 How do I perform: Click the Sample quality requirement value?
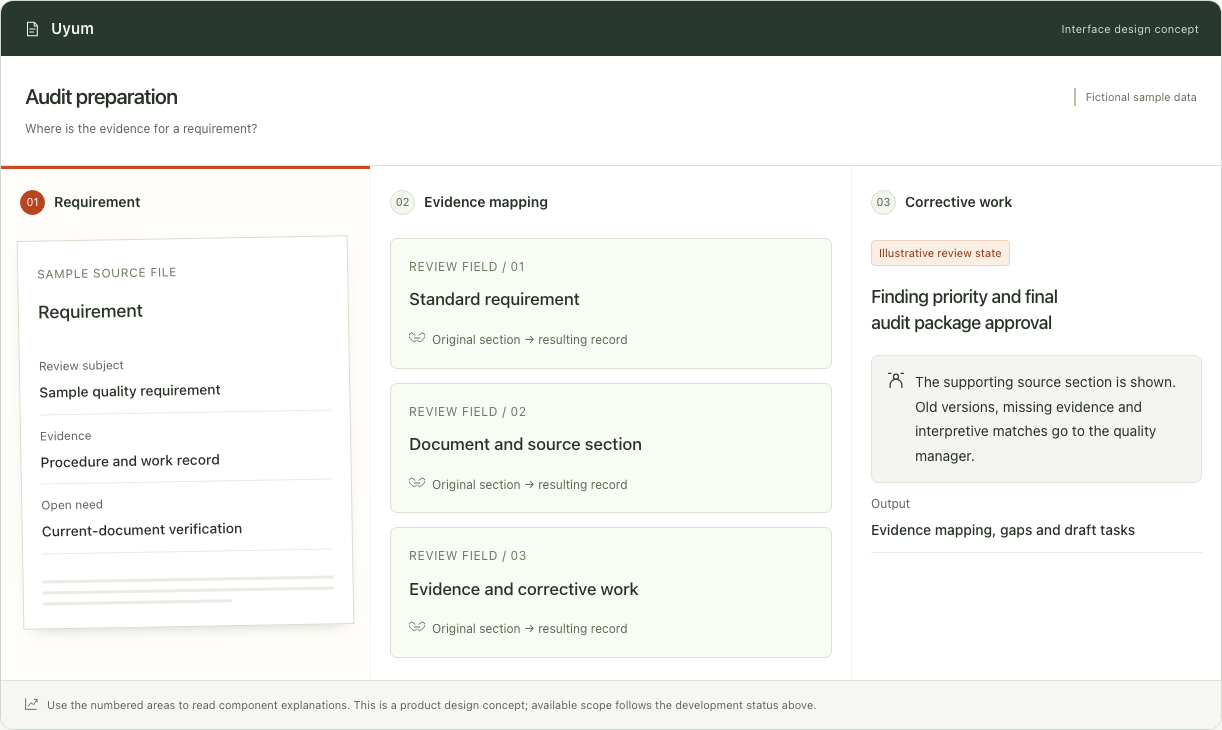[x=130, y=391]
